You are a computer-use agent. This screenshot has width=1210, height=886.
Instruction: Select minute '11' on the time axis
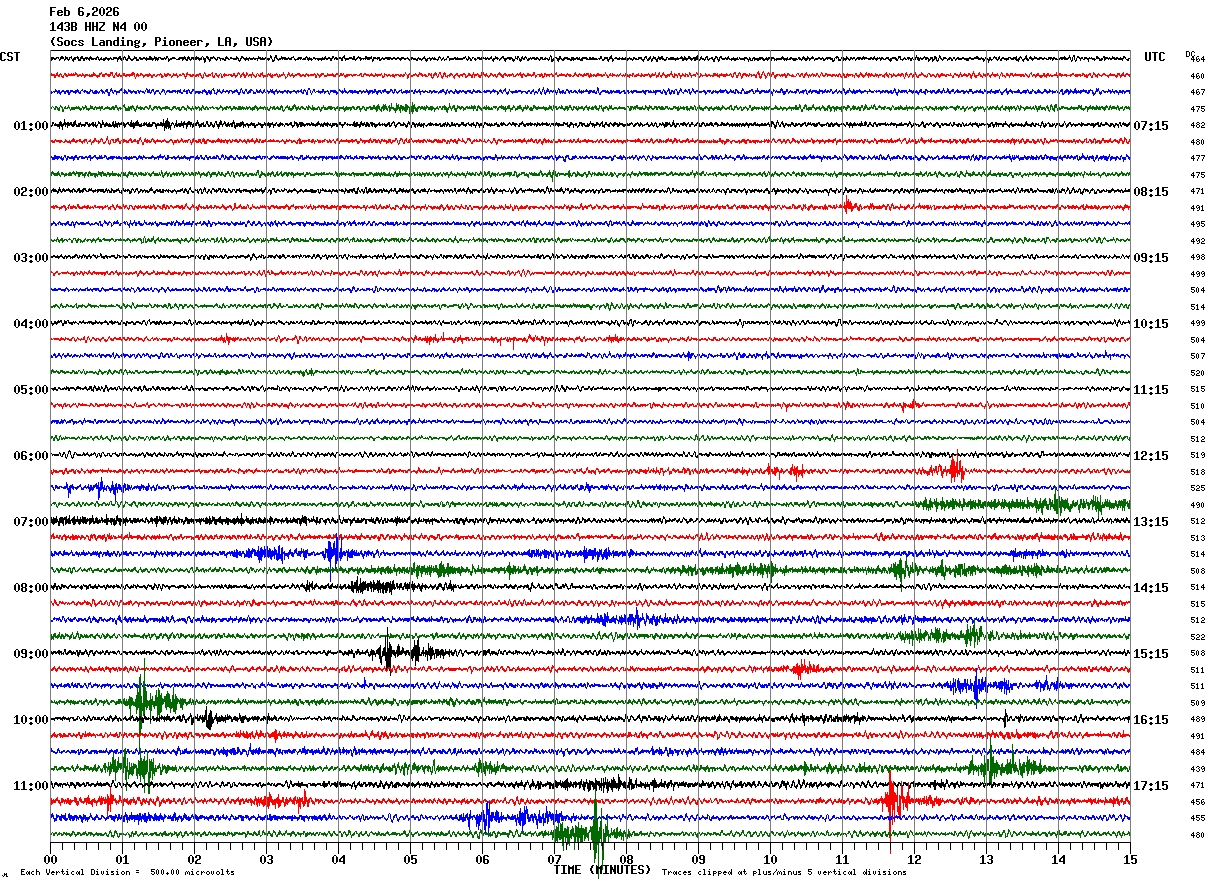click(x=842, y=860)
